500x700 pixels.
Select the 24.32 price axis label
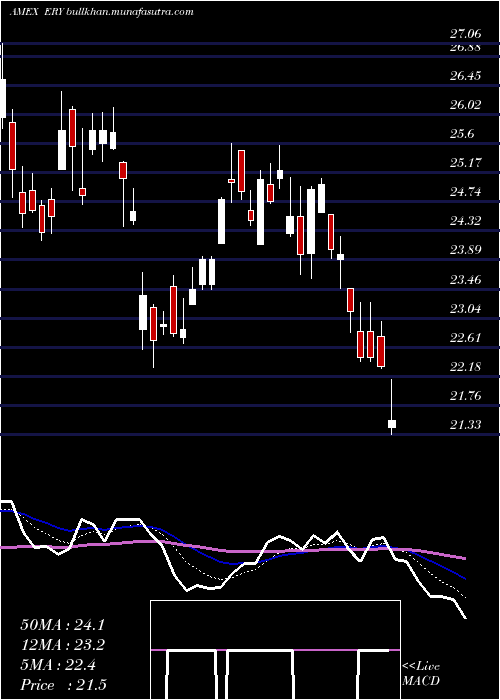[465, 221]
